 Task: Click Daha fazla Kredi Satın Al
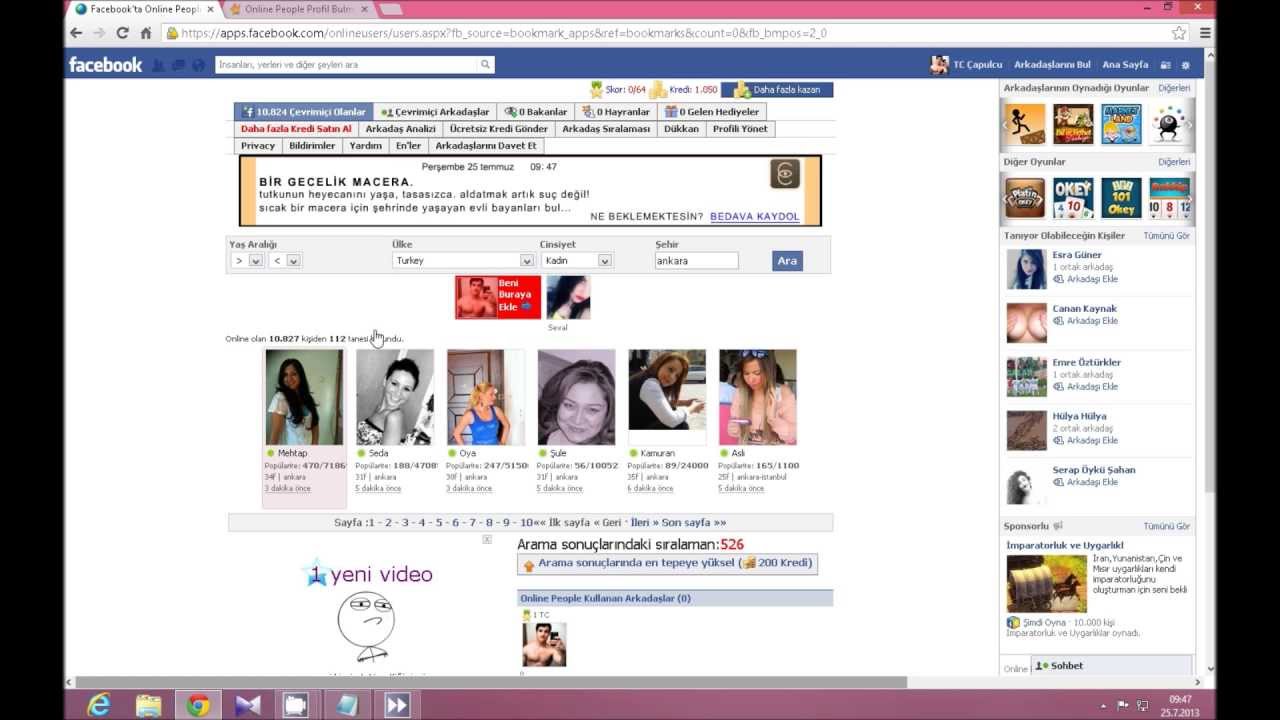296,129
